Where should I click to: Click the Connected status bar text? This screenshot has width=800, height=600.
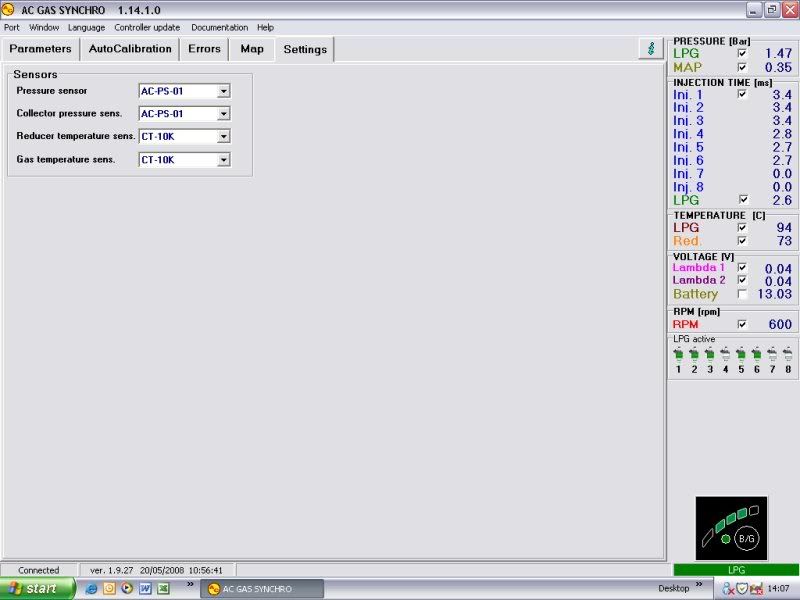[x=39, y=570]
